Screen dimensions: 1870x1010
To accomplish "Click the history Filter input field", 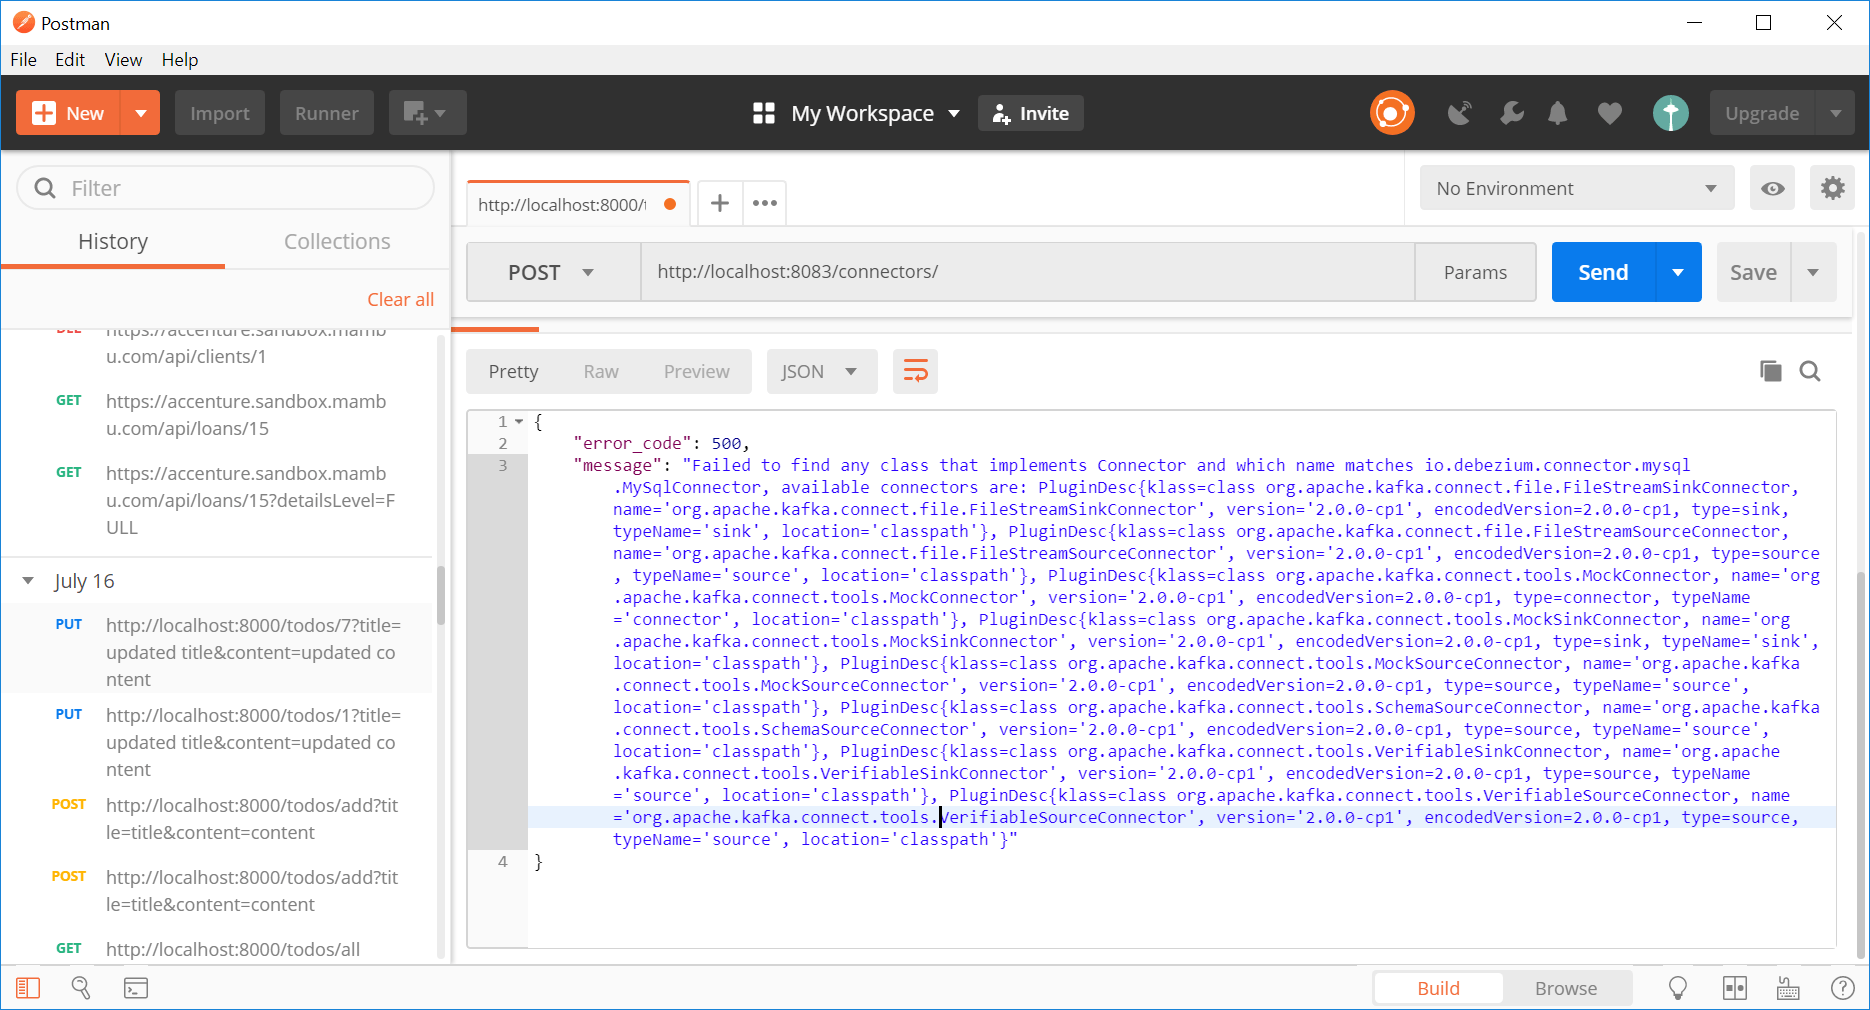I will click(226, 188).
